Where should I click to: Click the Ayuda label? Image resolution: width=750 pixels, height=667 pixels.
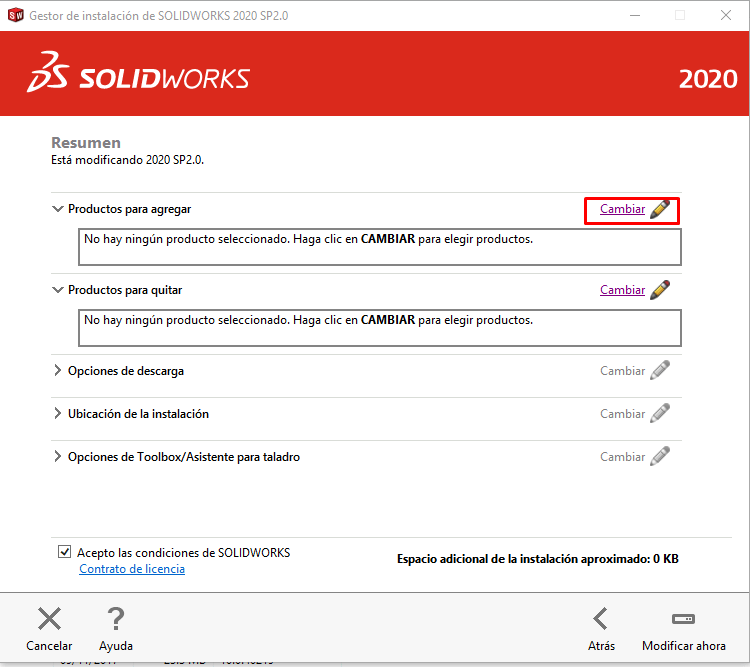coord(116,646)
